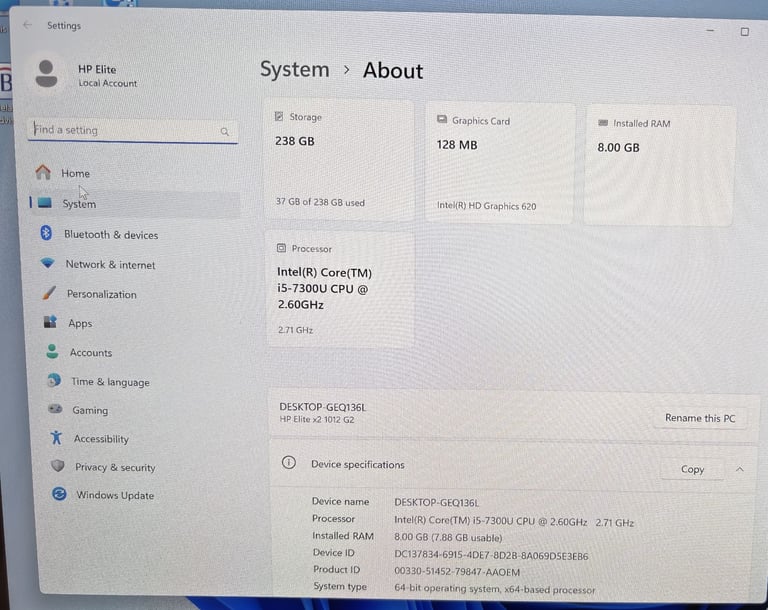The height and width of the screenshot is (610, 768).
Task: Click the Device specifications info icon
Action: (x=289, y=462)
